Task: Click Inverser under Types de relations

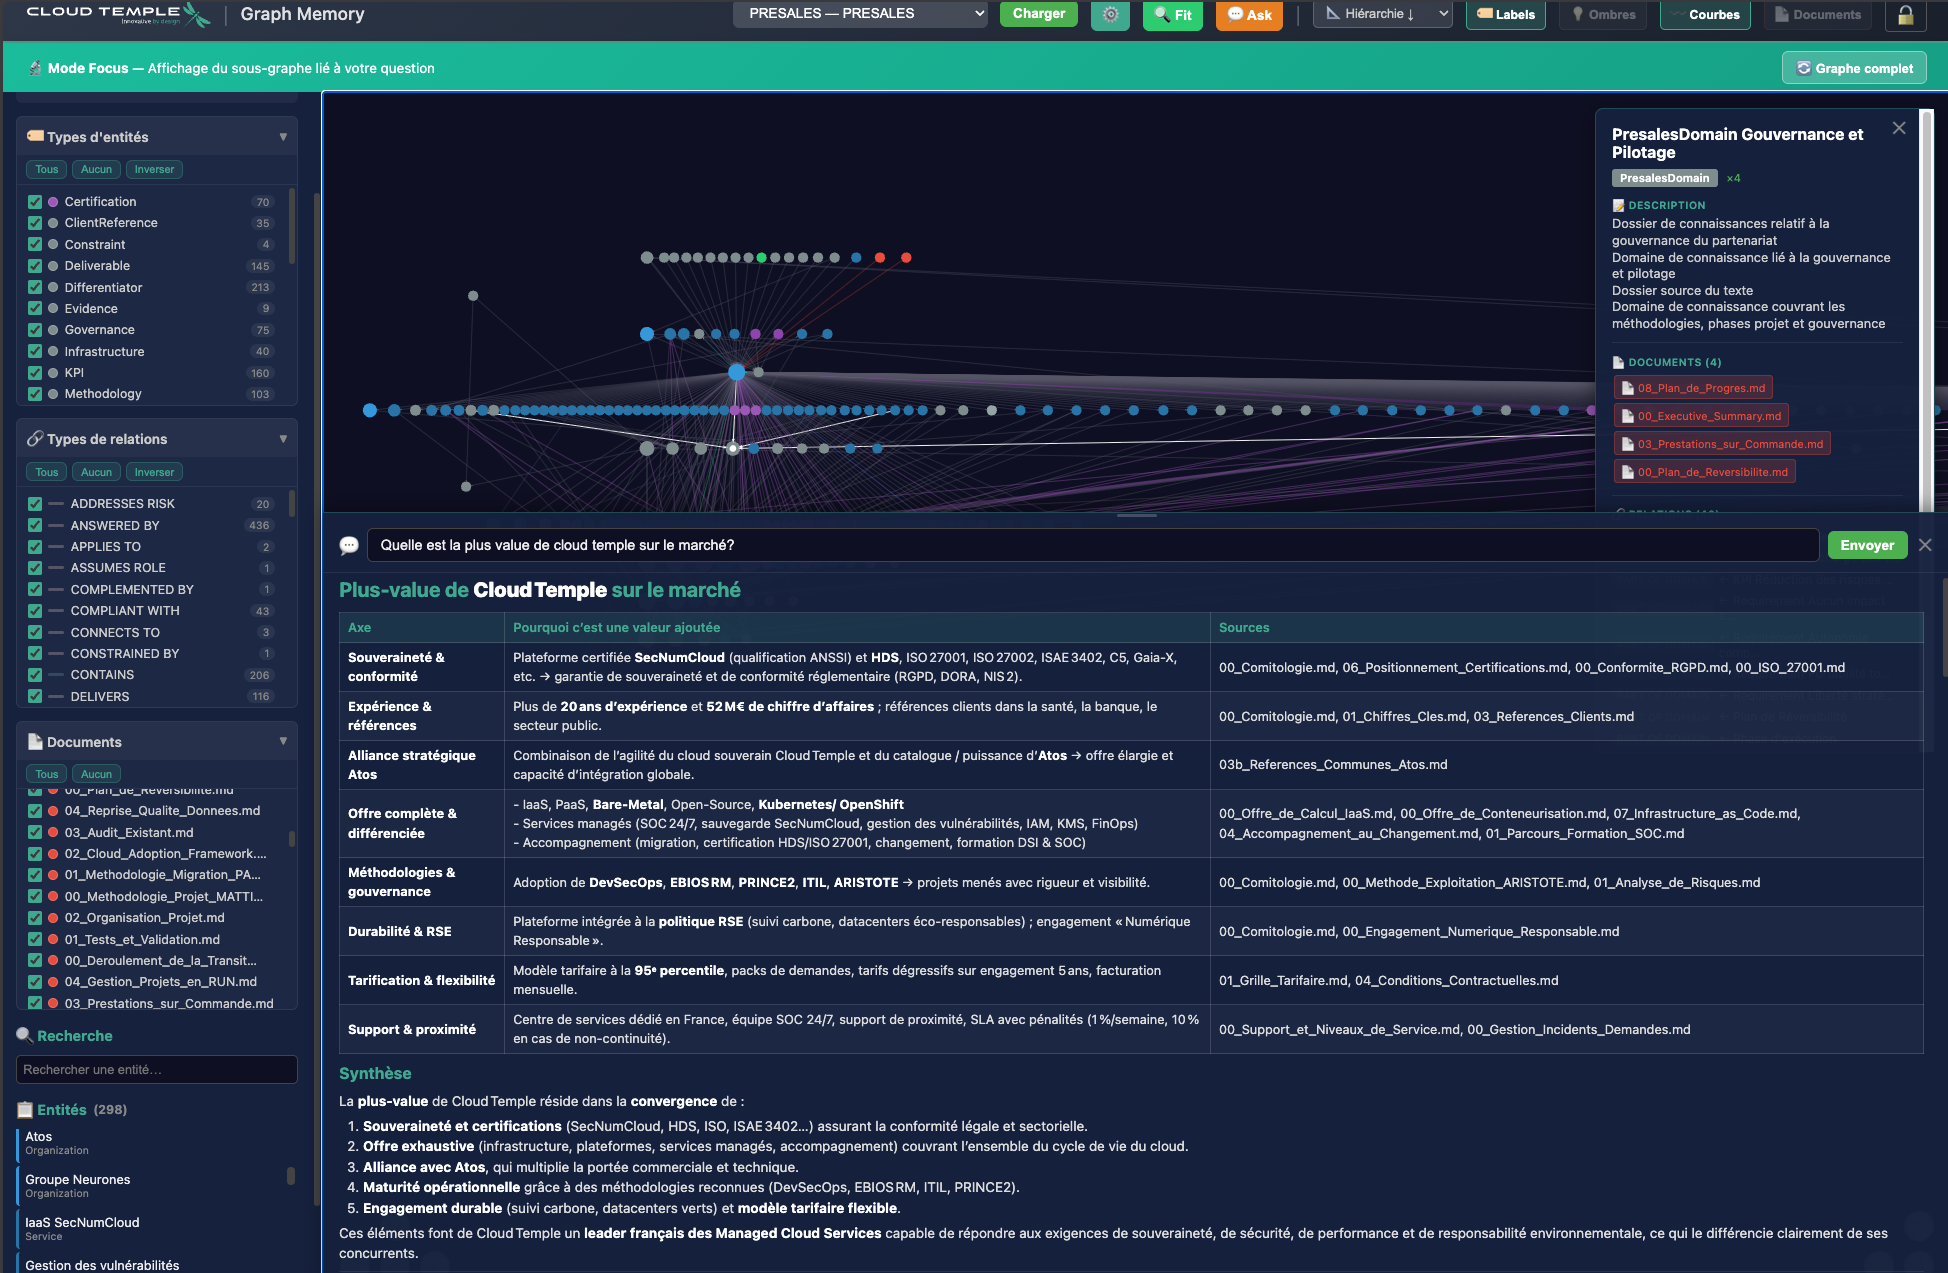Action: click(154, 472)
